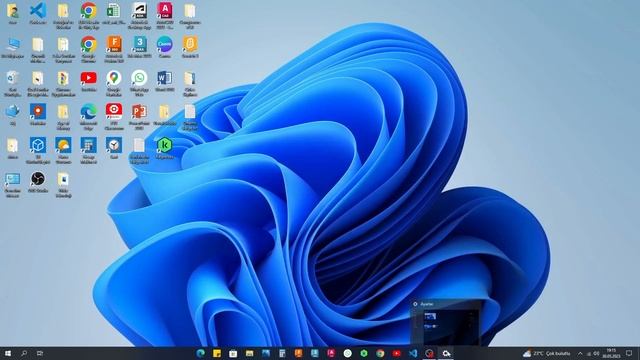Open Microsoft Edge from the taskbar

point(200,353)
